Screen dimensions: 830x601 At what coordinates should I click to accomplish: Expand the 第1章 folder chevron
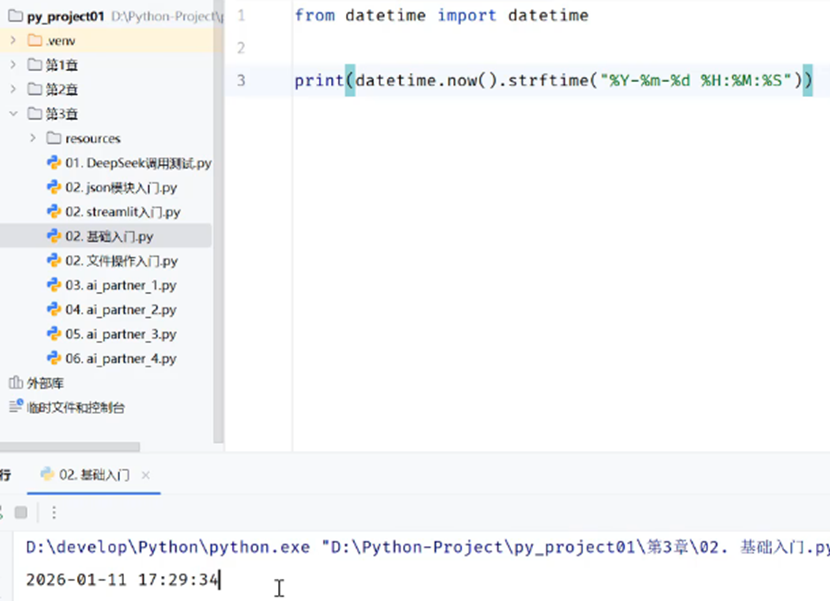pos(13,65)
